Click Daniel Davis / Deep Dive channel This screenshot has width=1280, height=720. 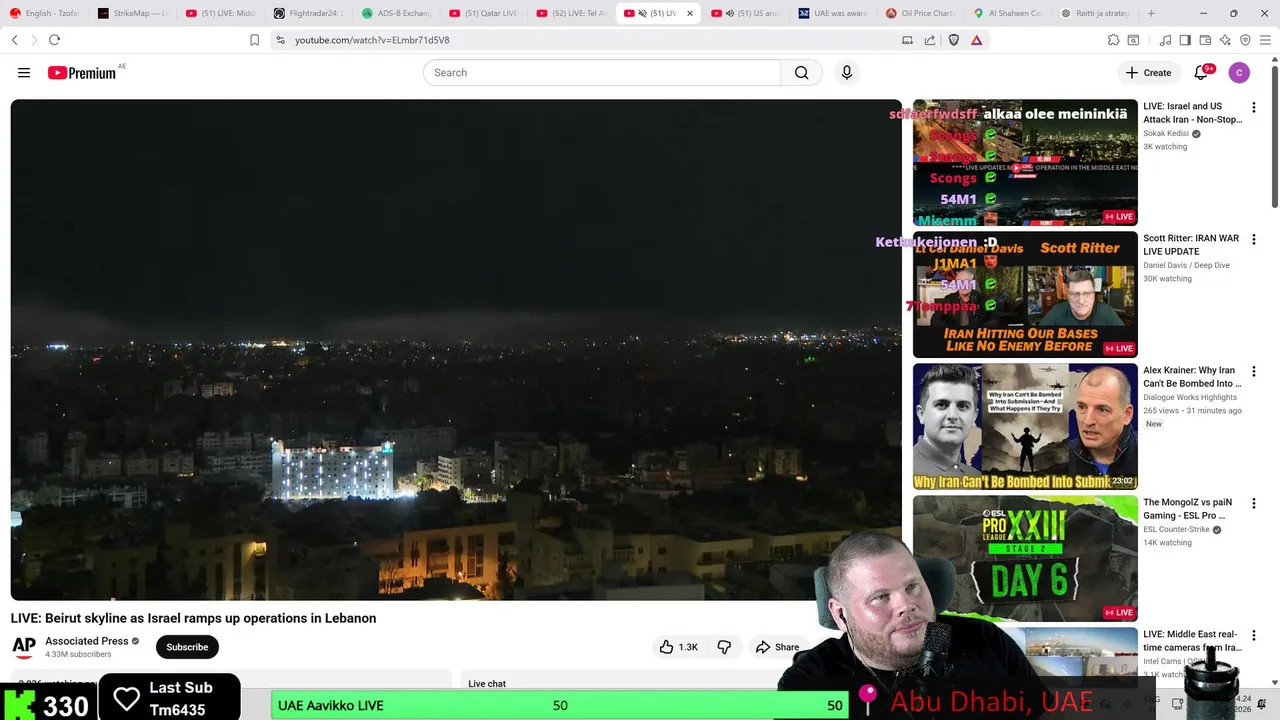tap(1186, 265)
